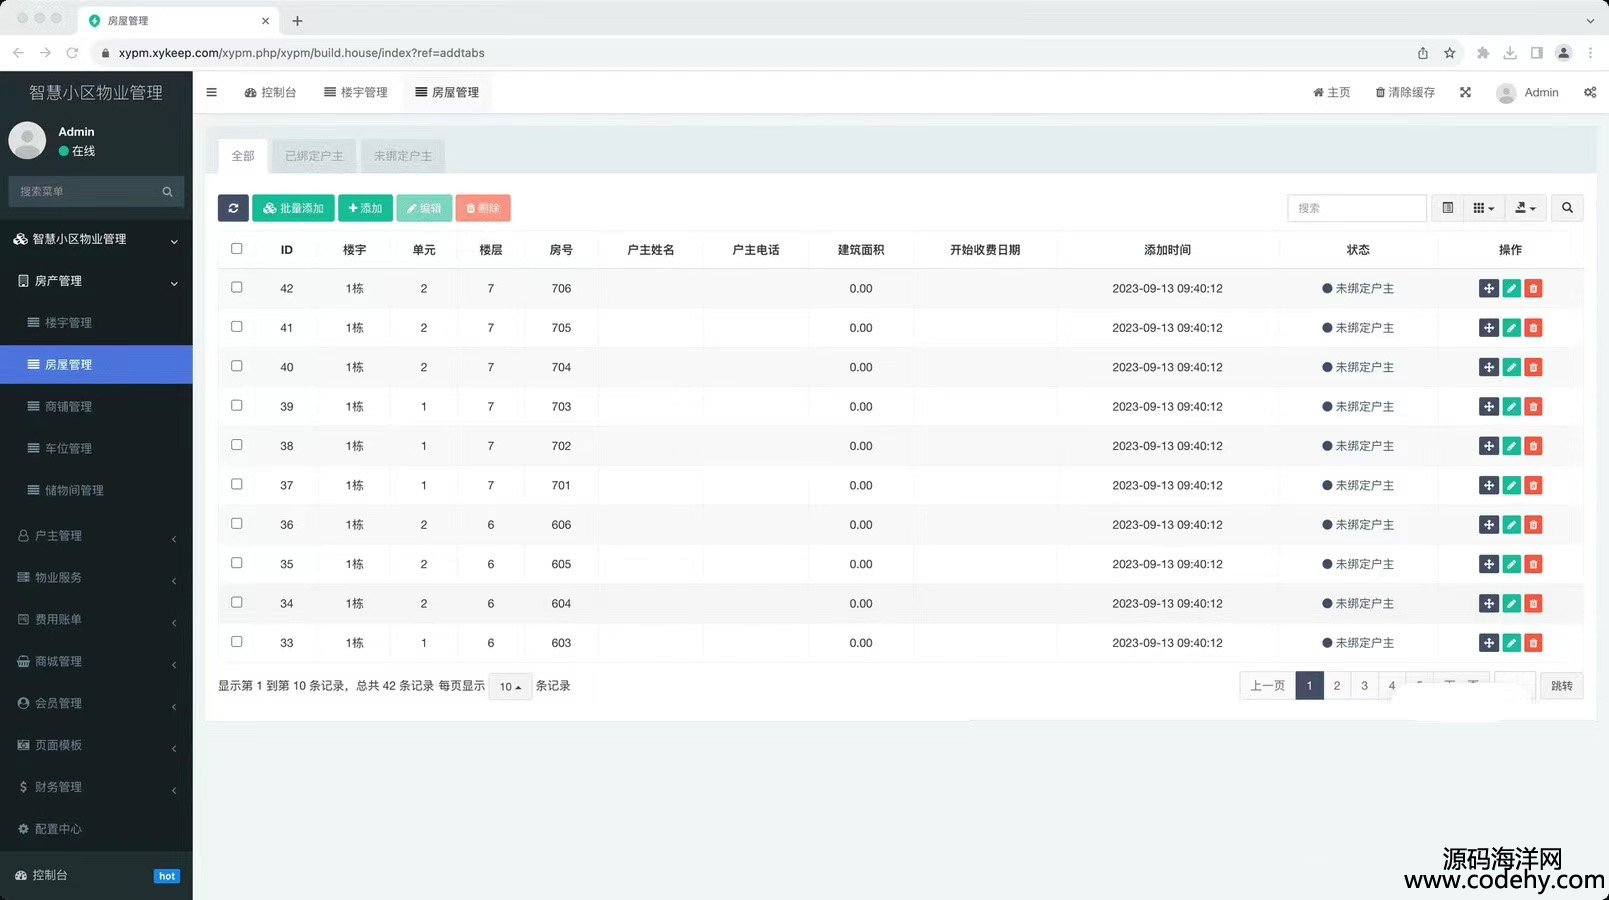The image size is (1609, 900).
Task: Click the red delete icon for room 706
Action: click(x=1533, y=289)
